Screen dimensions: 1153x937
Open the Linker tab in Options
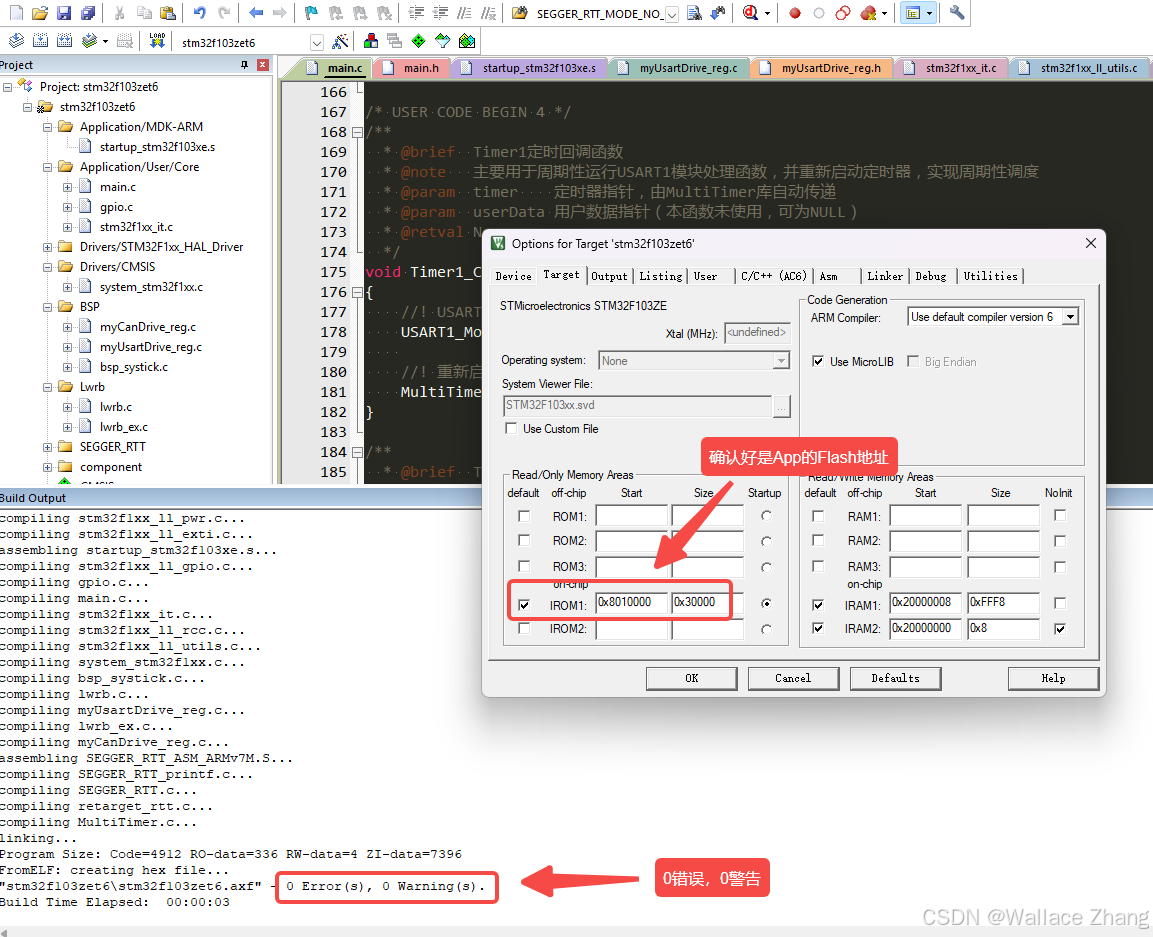point(885,276)
